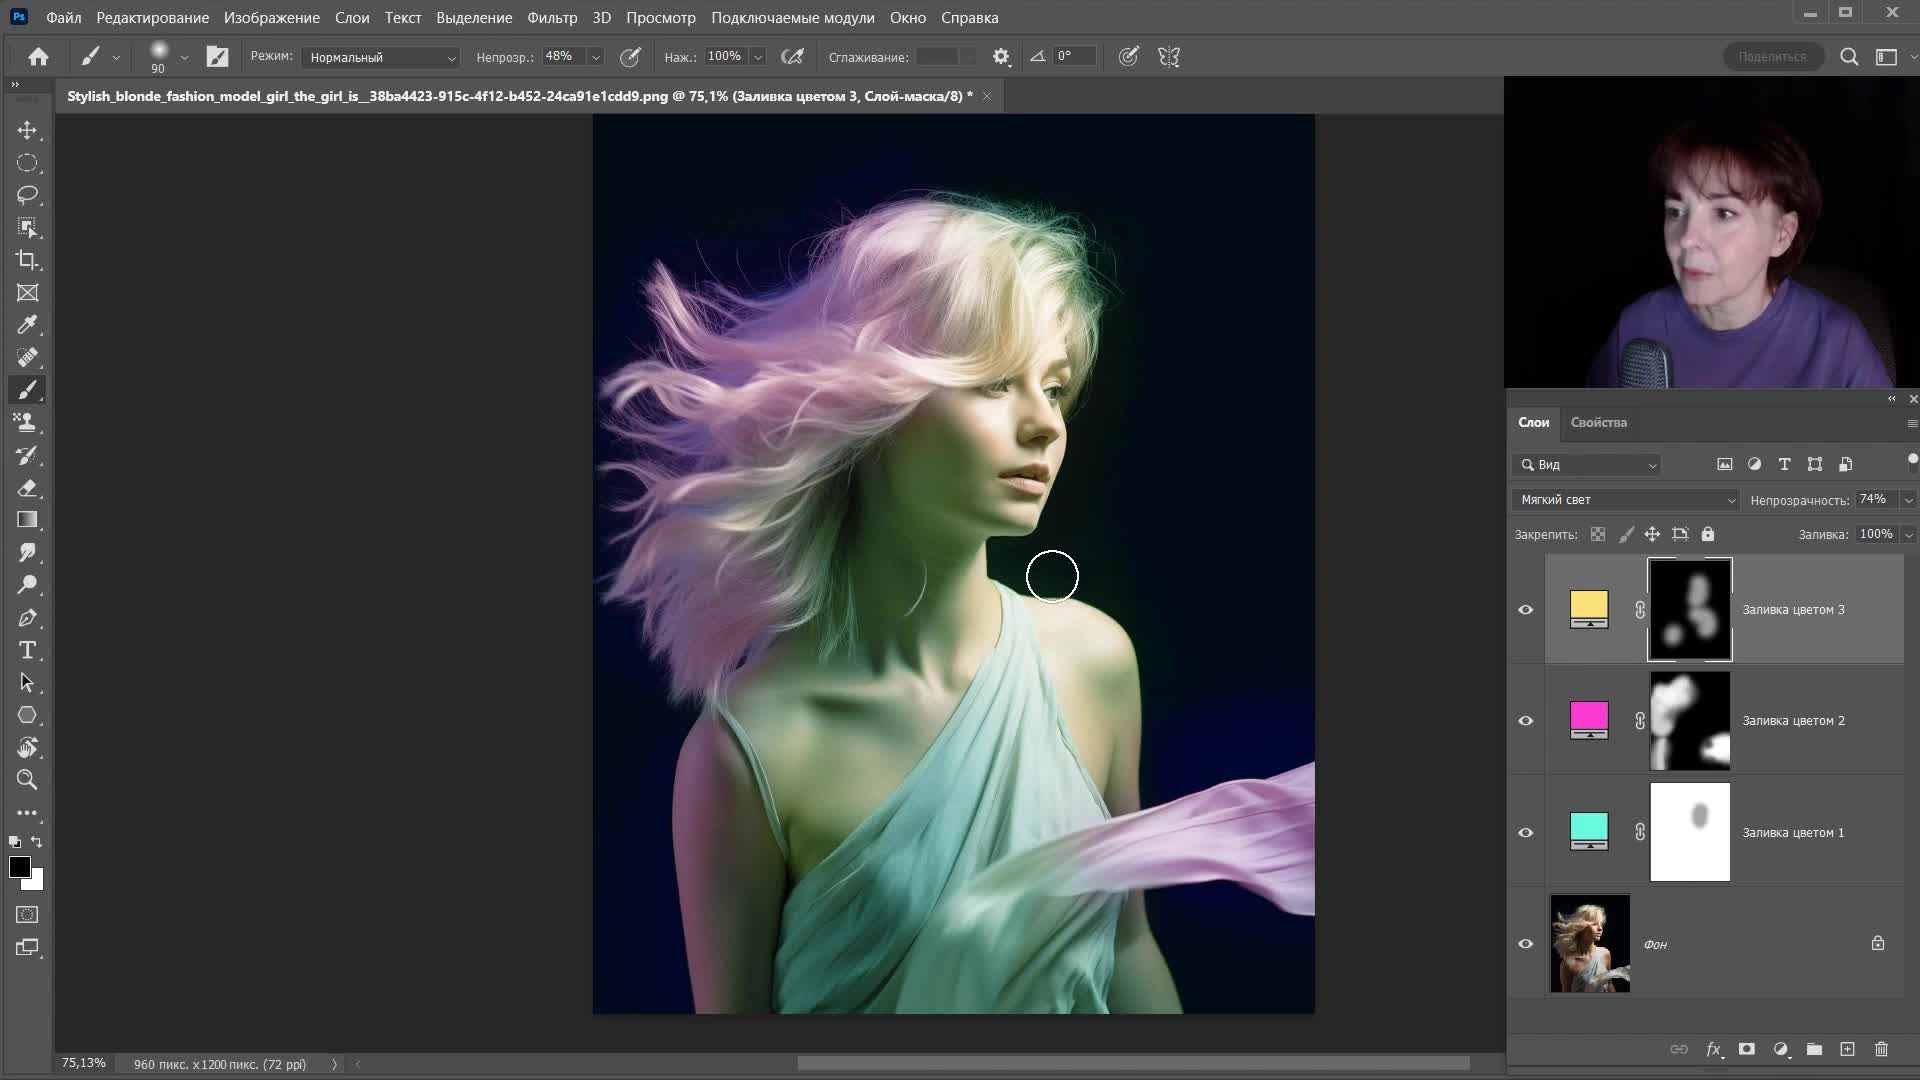The image size is (1920, 1080).
Task: Toggle visibility of Заливка цветом 2 layer
Action: (1525, 721)
